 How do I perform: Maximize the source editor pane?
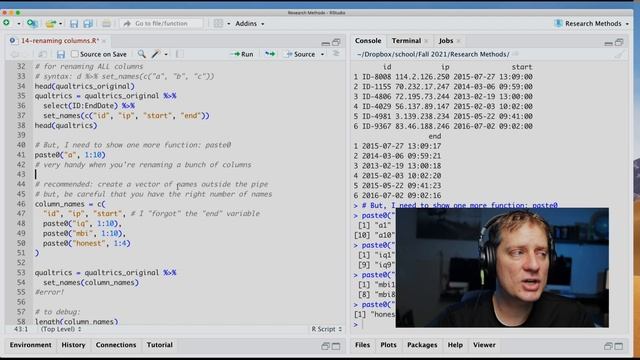point(336,42)
